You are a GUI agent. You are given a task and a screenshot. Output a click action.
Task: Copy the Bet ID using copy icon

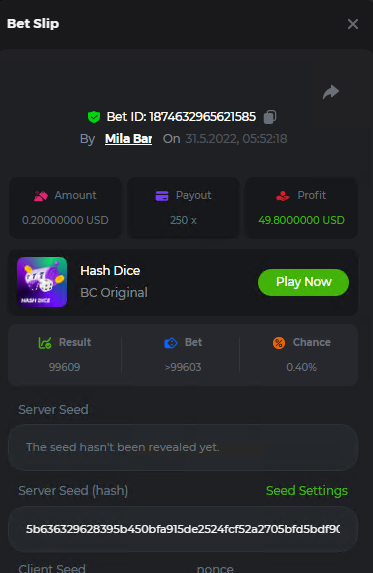pos(270,117)
